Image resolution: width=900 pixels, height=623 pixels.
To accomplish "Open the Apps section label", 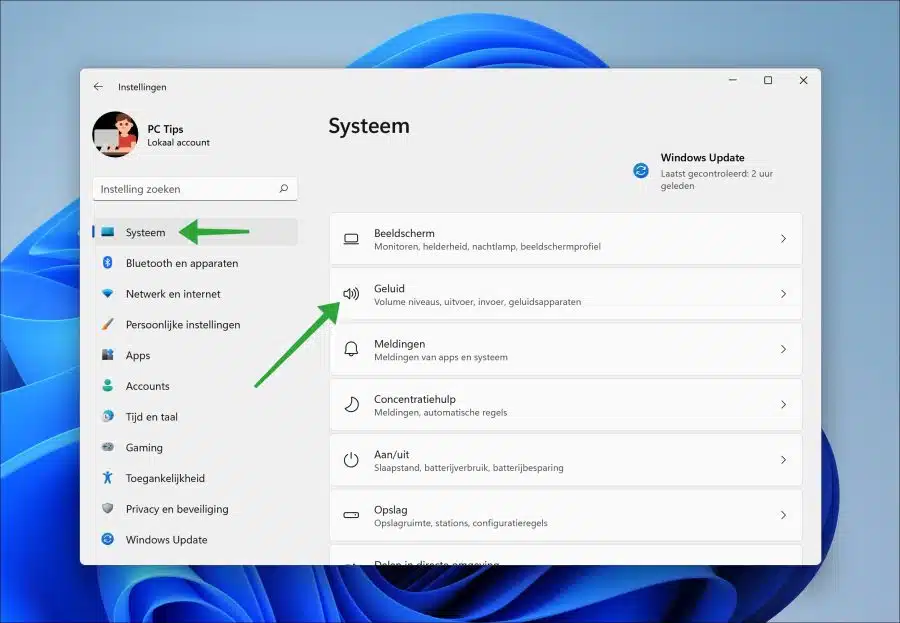I will click(x=138, y=355).
